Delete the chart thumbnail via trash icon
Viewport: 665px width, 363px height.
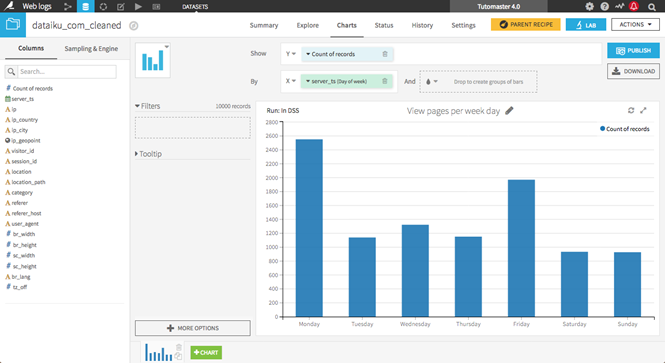click(179, 347)
